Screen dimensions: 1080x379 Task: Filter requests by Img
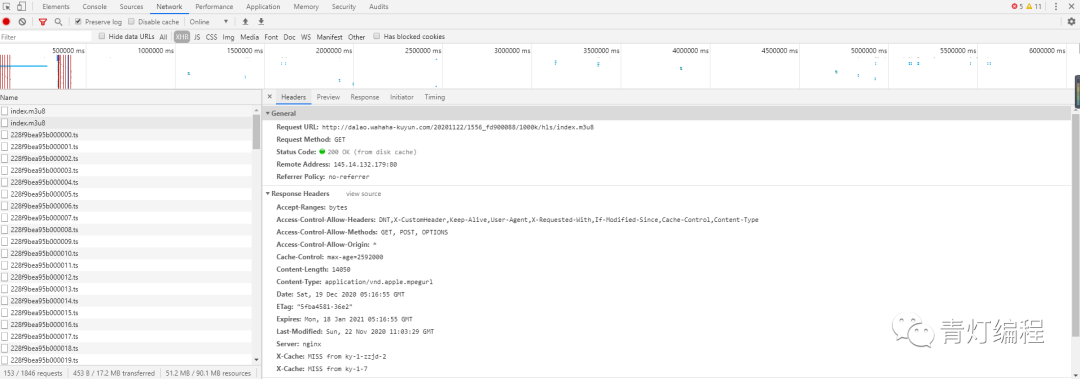(228, 37)
